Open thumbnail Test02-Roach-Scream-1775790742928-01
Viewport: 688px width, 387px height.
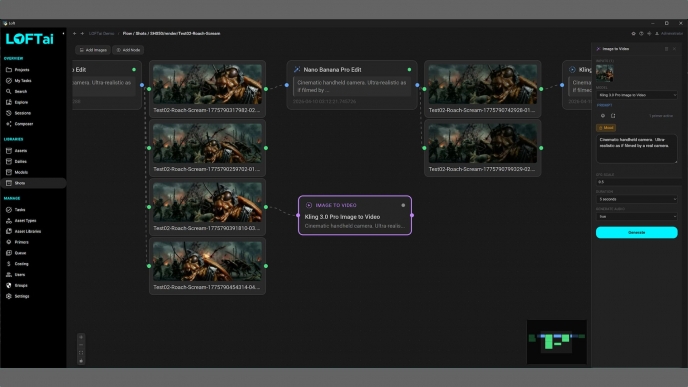483,84
